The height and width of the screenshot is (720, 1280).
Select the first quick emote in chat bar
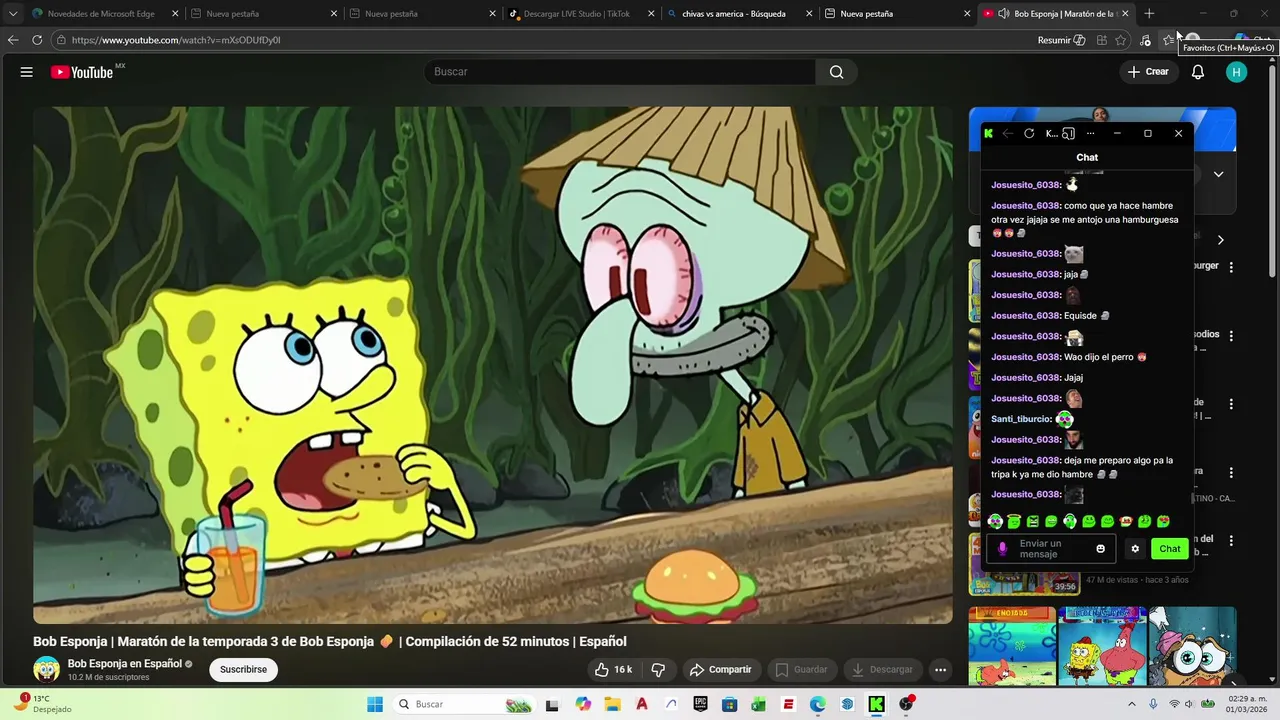point(995,521)
